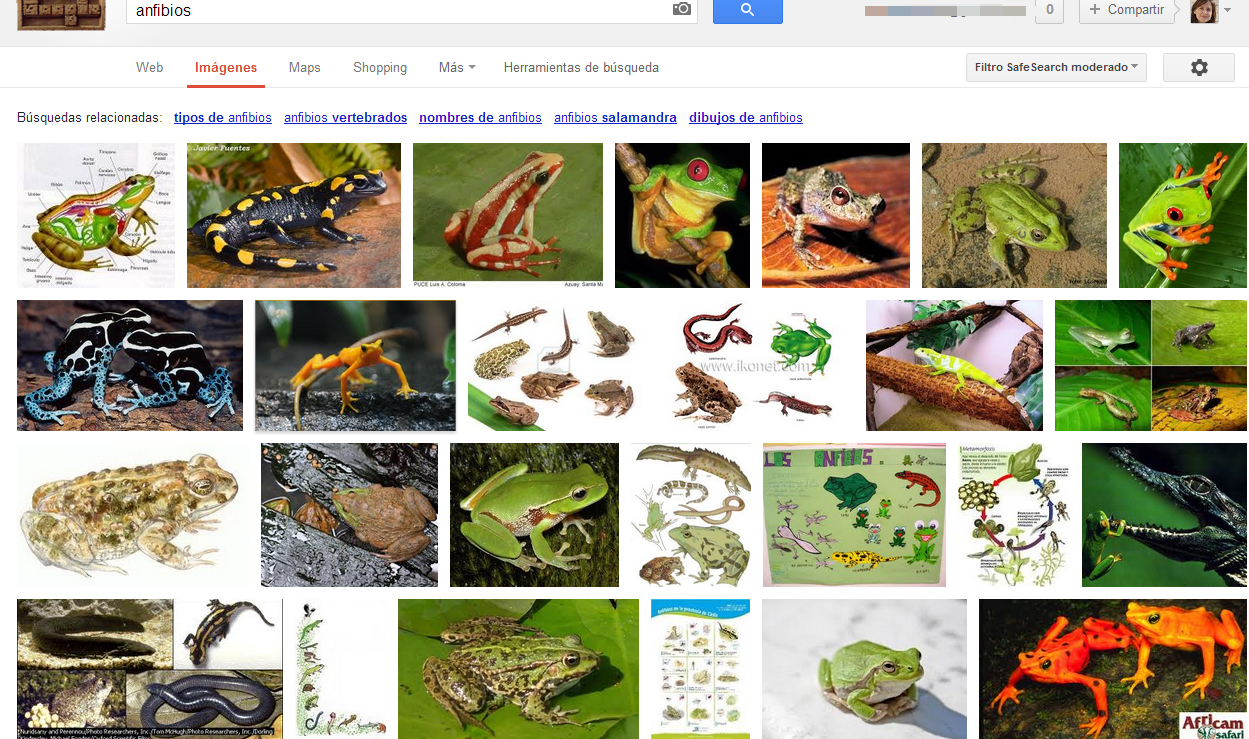Open the green frog on lily pad image
This screenshot has height=739, width=1249.
pos(518,669)
